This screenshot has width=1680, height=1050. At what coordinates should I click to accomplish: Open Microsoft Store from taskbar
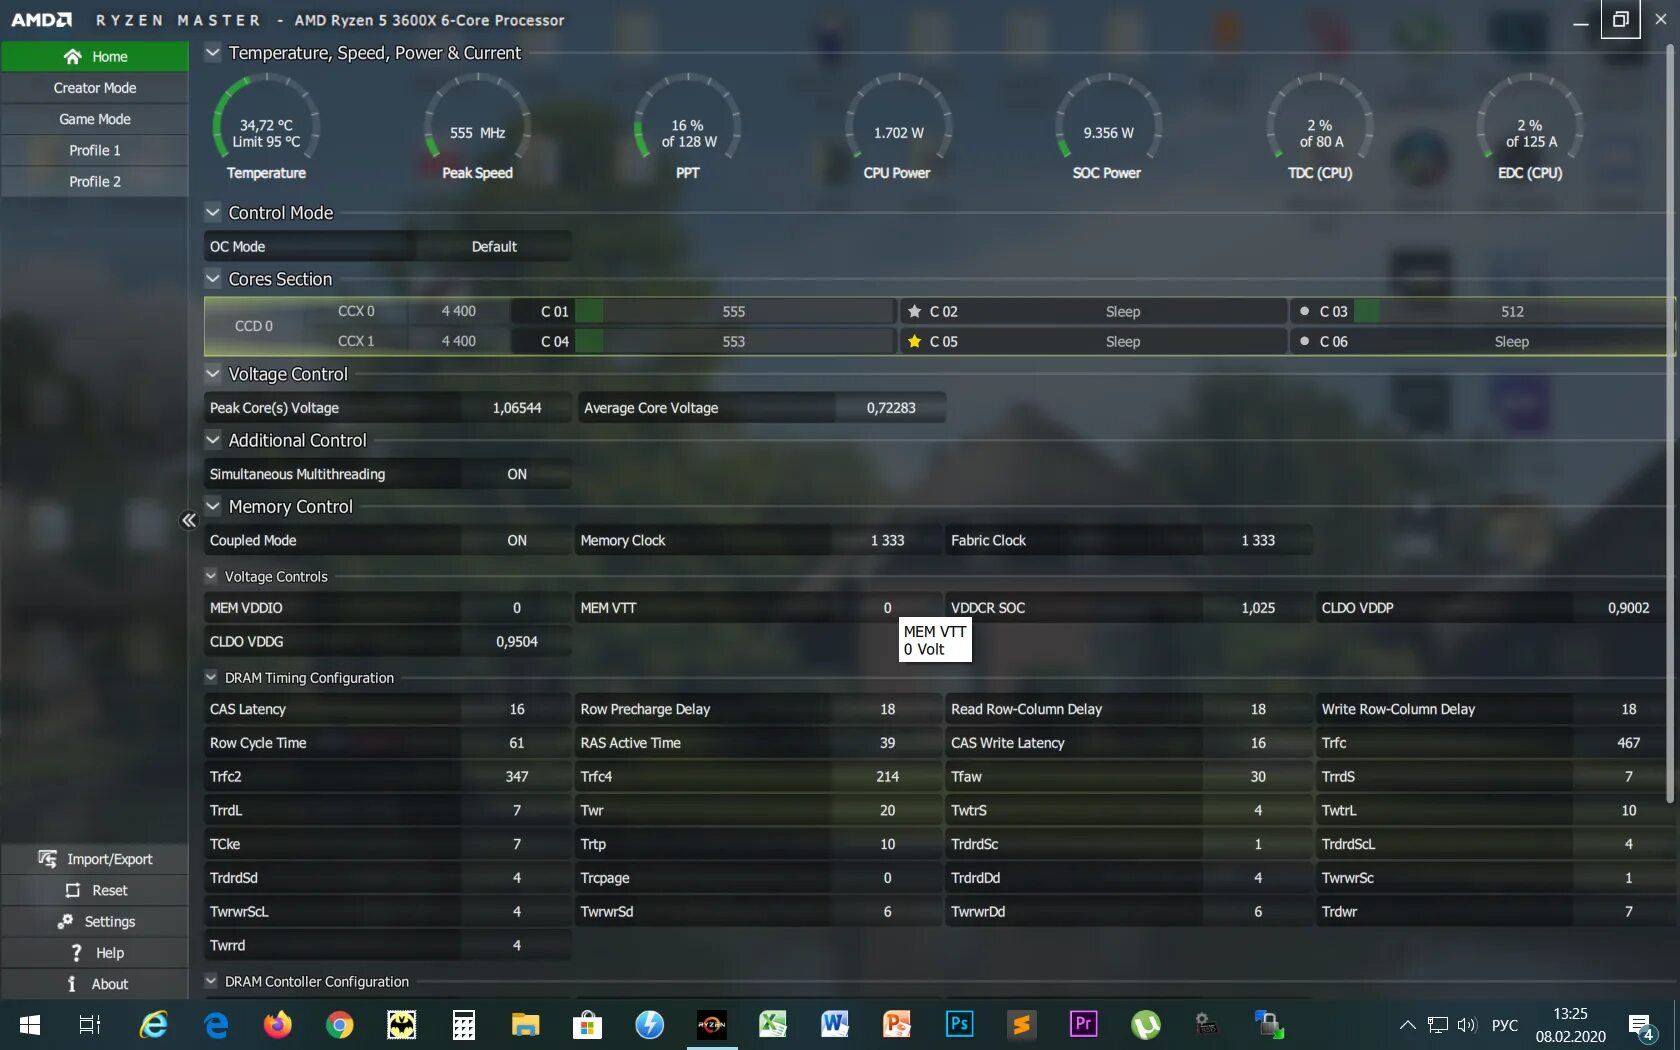click(x=587, y=1025)
